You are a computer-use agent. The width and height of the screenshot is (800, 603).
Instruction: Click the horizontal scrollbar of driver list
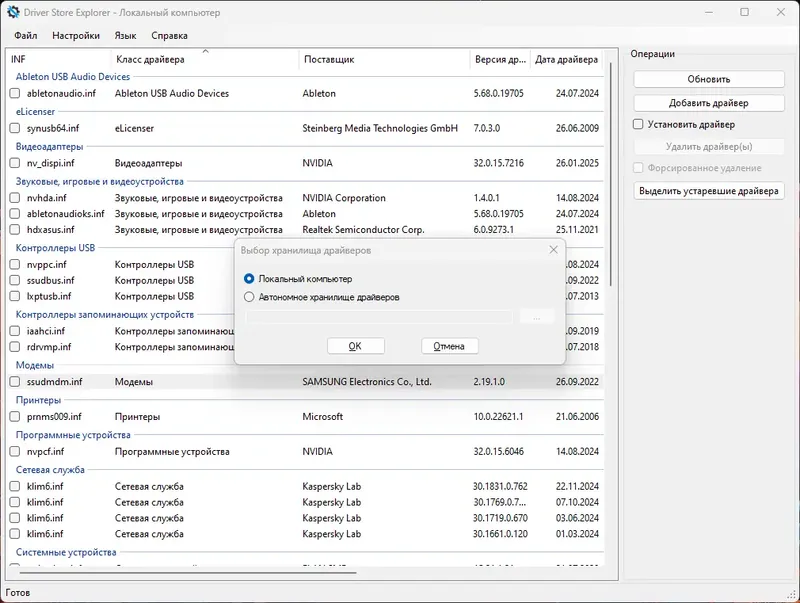[188, 572]
